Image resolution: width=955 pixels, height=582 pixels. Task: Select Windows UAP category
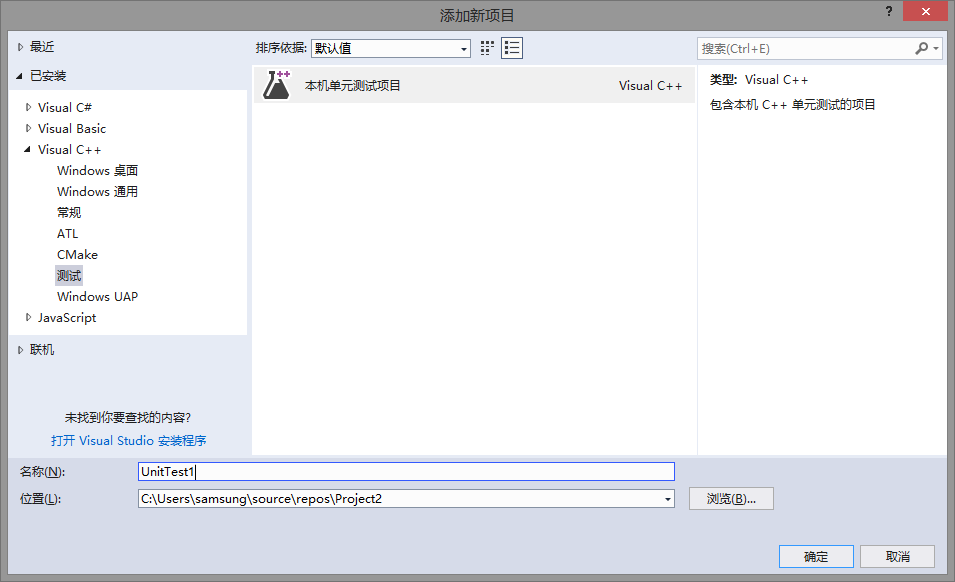(x=97, y=296)
